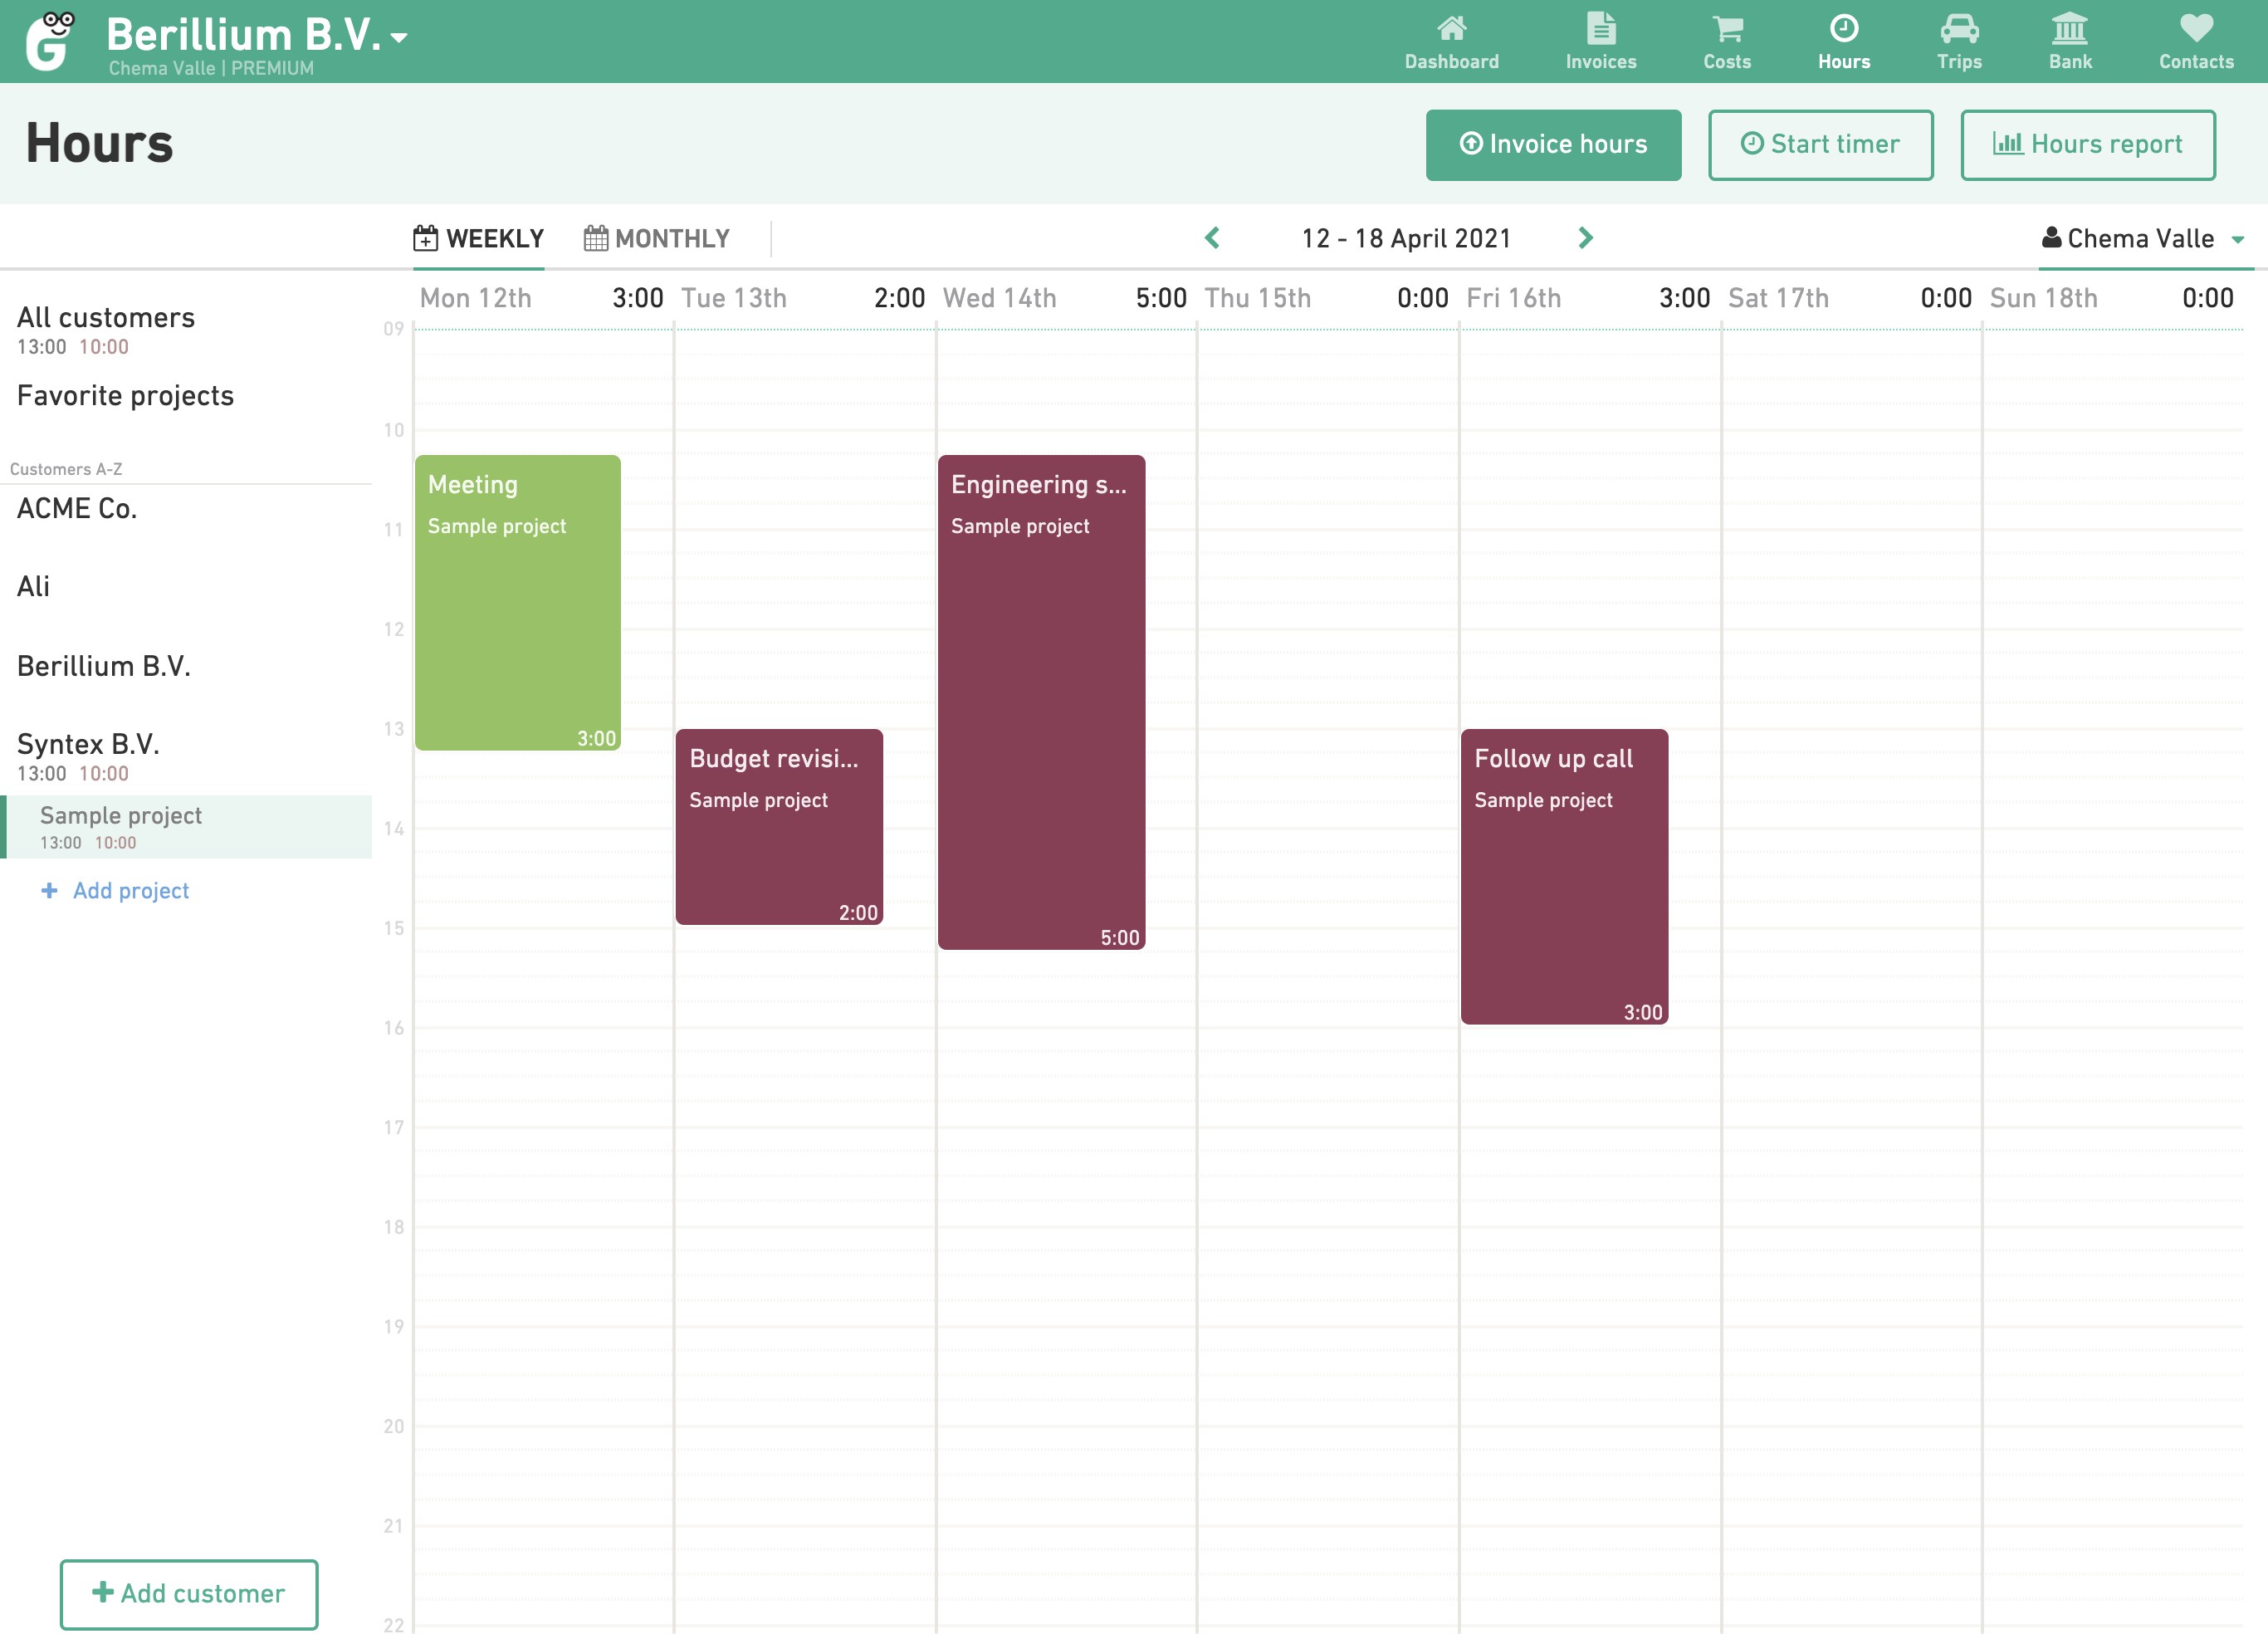The image size is (2268, 1634).
Task: Click the Add project link
Action: click(x=130, y=890)
